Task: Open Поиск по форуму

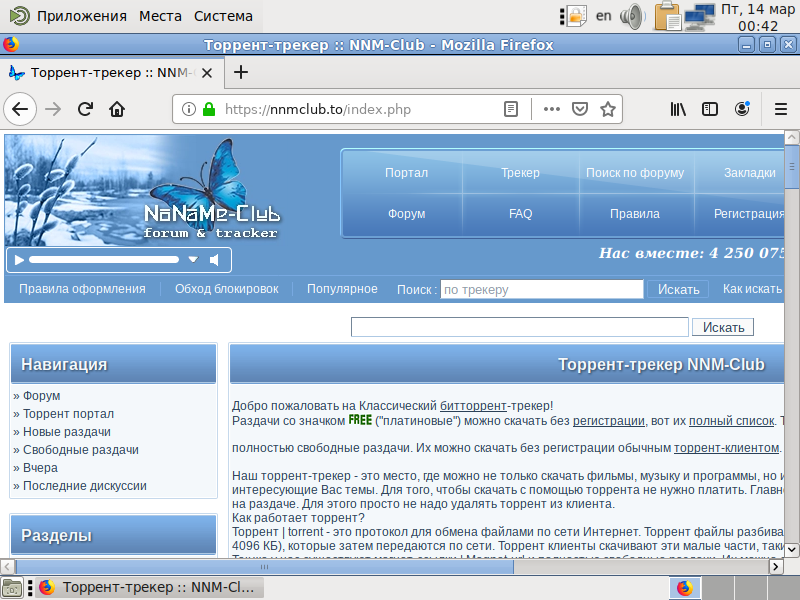Action: point(635,172)
